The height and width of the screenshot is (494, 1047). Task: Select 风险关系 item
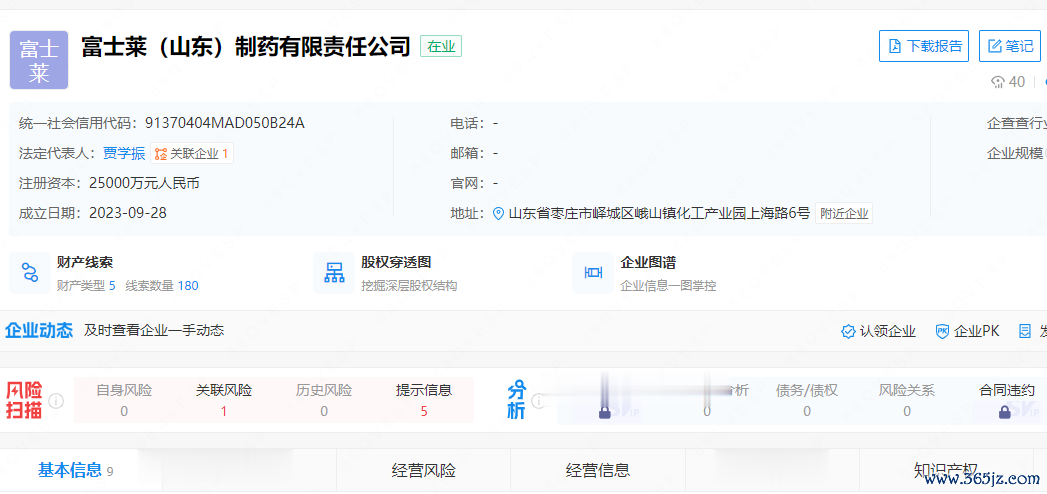pyautogui.click(x=907, y=401)
